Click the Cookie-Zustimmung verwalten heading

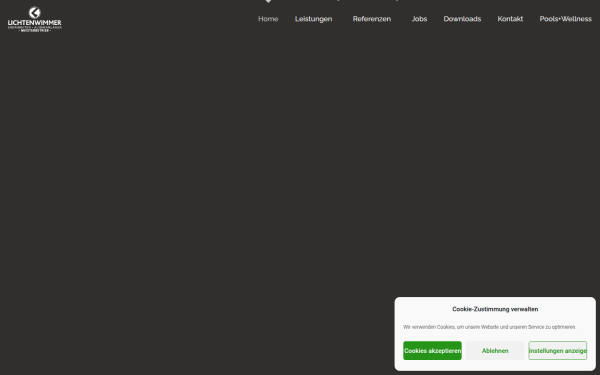coord(495,309)
